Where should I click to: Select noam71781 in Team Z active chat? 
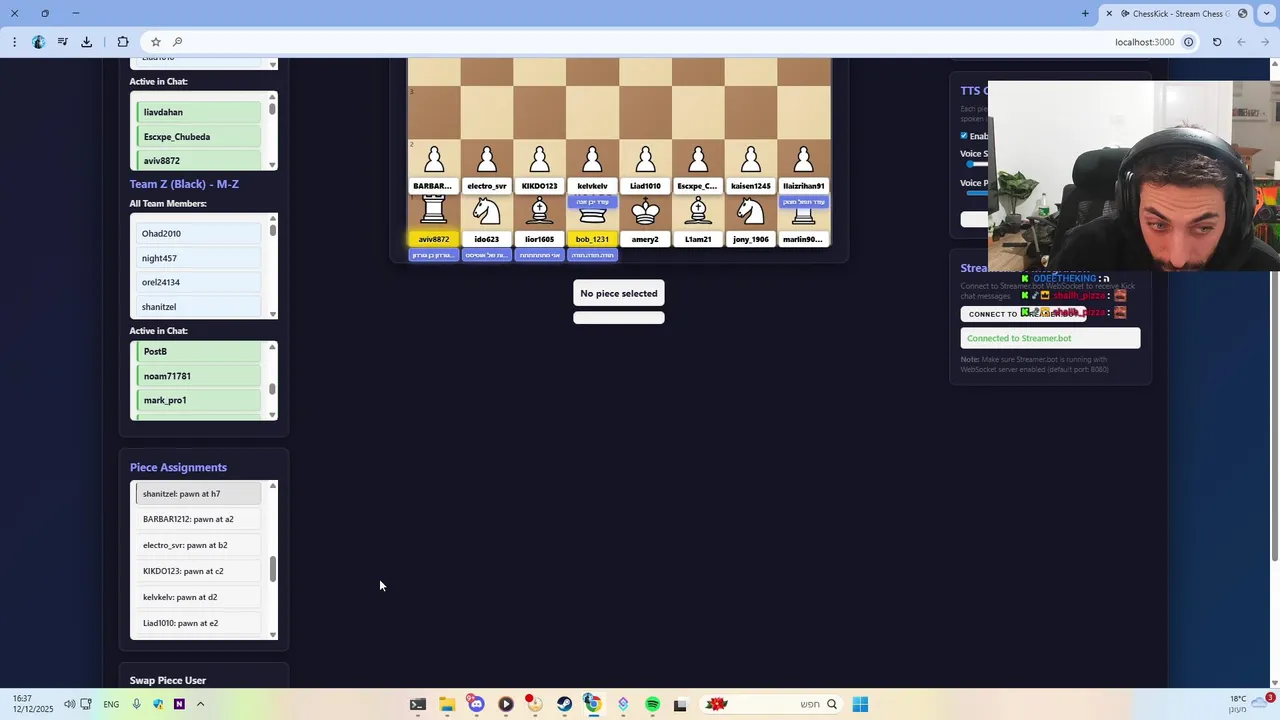tap(198, 376)
